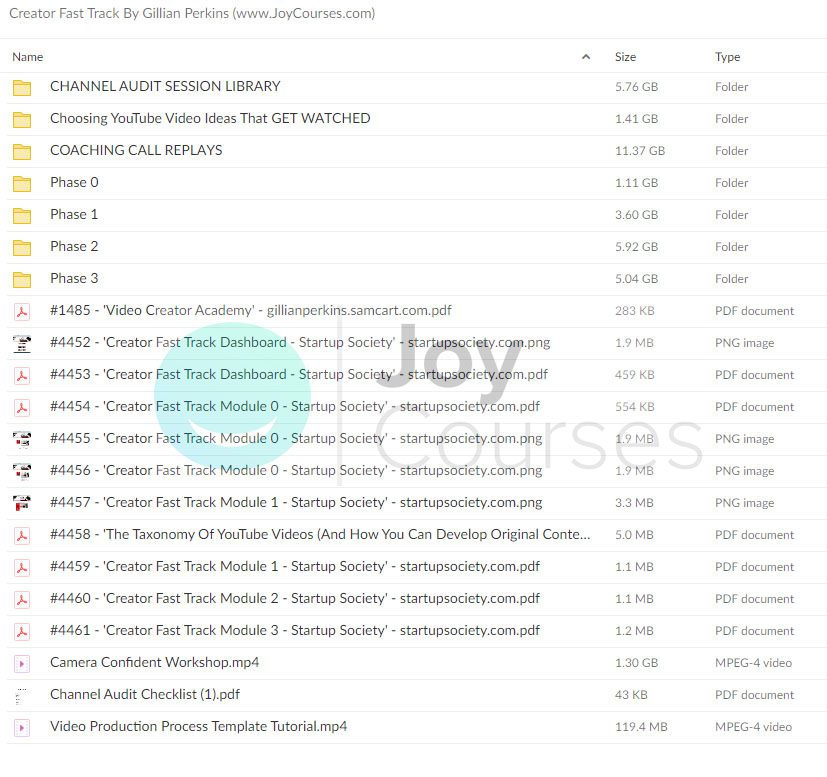Image resolution: width=827 pixels, height=777 pixels.
Task: Open the COACHING CALL REPLAYS folder
Action: [x=136, y=150]
